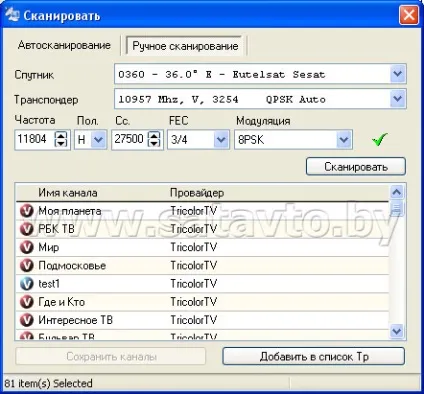424x394 pixels.
Task: Click the Сканировать window title icon
Action: click(x=12, y=15)
